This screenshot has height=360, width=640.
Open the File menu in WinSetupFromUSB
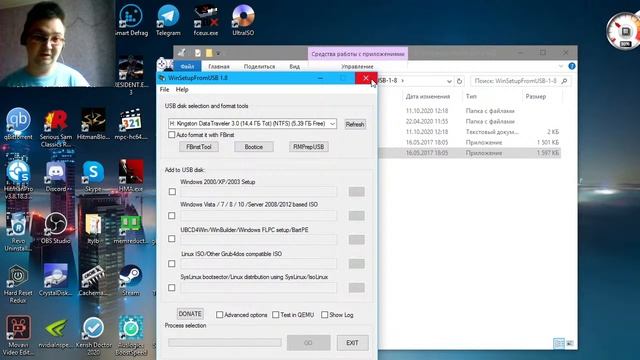coord(164,89)
